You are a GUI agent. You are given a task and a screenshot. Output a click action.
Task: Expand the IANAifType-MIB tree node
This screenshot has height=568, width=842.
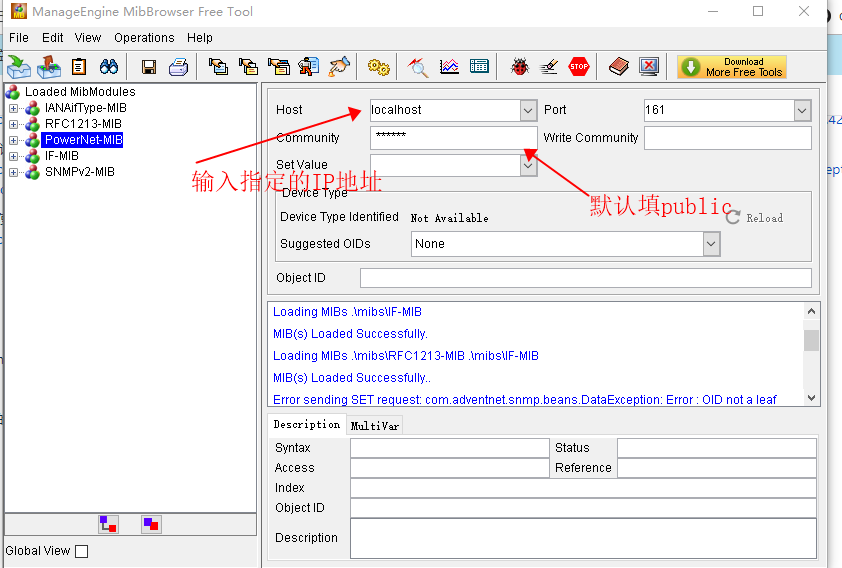(13, 108)
